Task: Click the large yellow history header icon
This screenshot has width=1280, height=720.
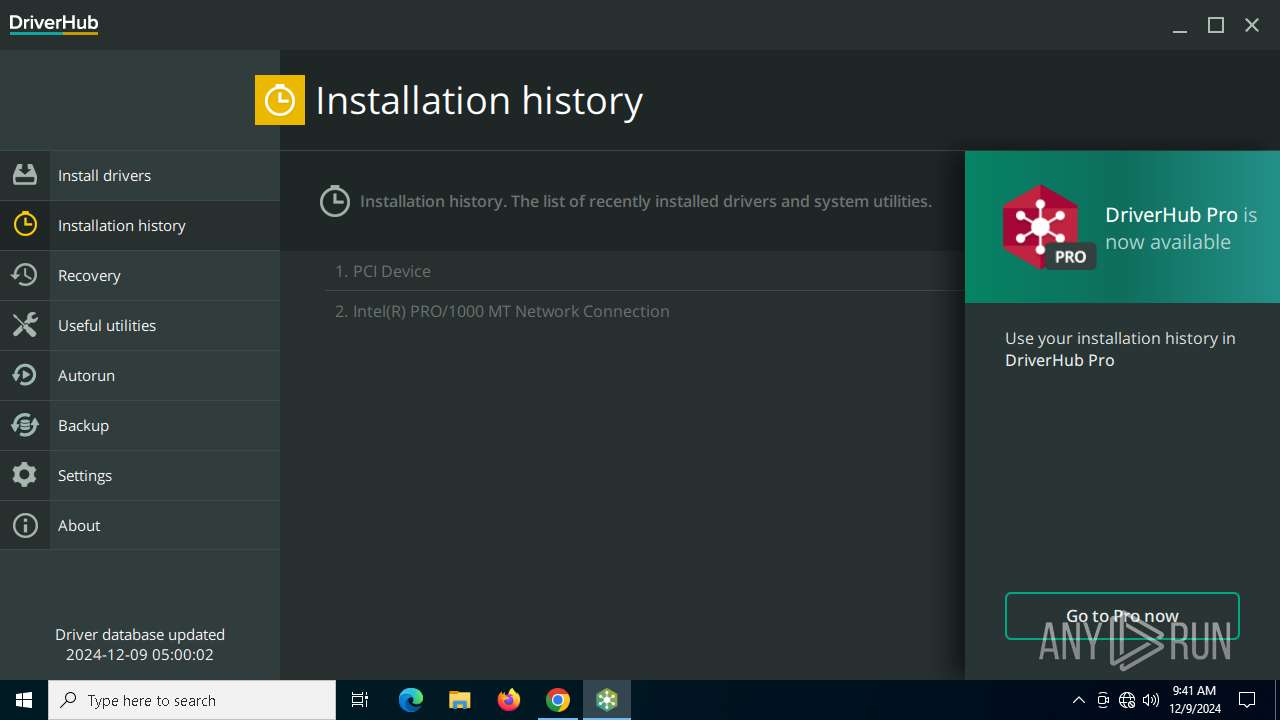Action: pyautogui.click(x=280, y=100)
